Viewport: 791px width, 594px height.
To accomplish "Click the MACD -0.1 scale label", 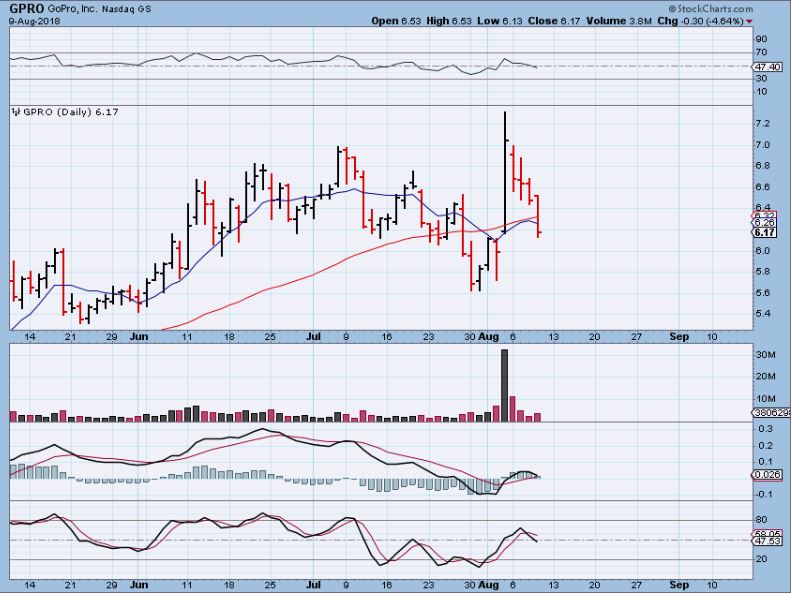I will point(764,495).
